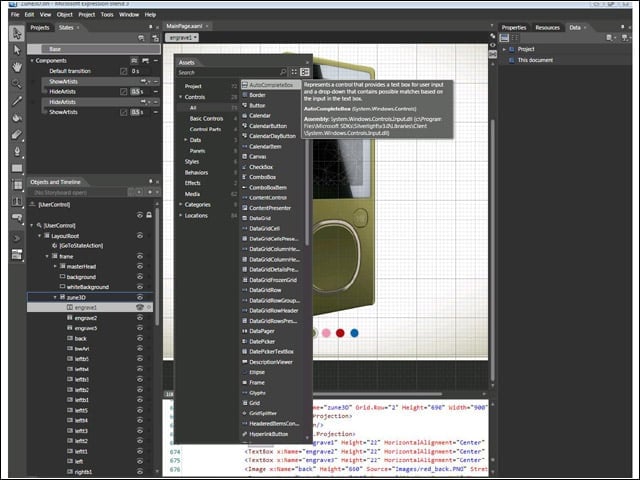Open the engrave1 breadcrumb dropdown
The height and width of the screenshot is (480, 640).
coord(182,38)
